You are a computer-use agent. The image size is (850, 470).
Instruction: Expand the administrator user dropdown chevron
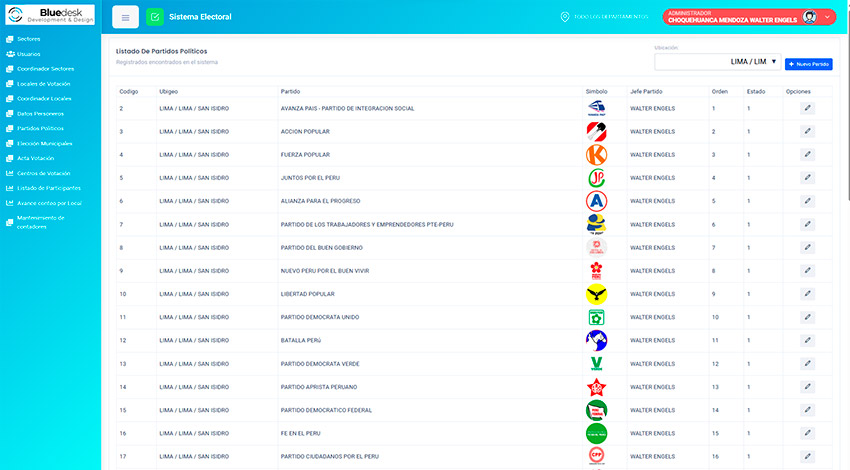pyautogui.click(x=826, y=17)
